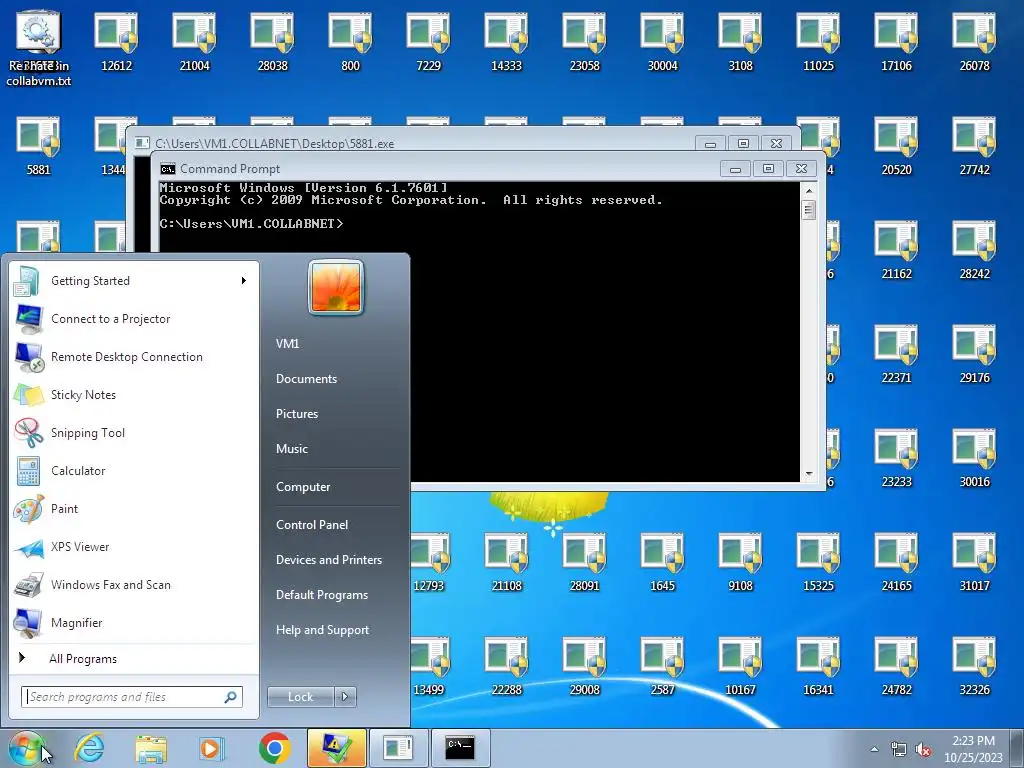Screen dimensions: 1024x768
Task: Launch Paint from Start menu
Action: point(134,509)
